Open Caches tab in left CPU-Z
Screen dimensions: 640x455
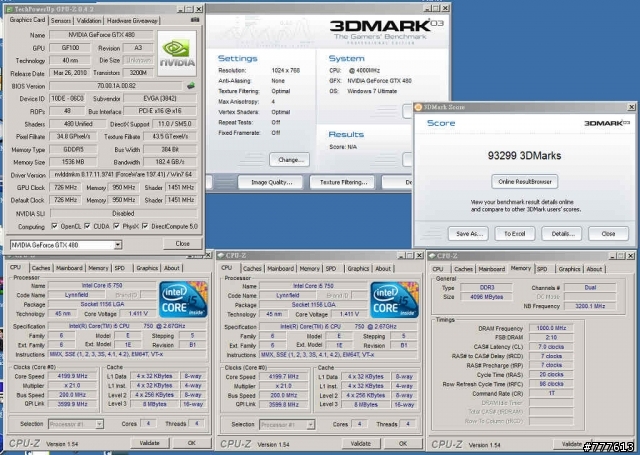(x=41, y=268)
